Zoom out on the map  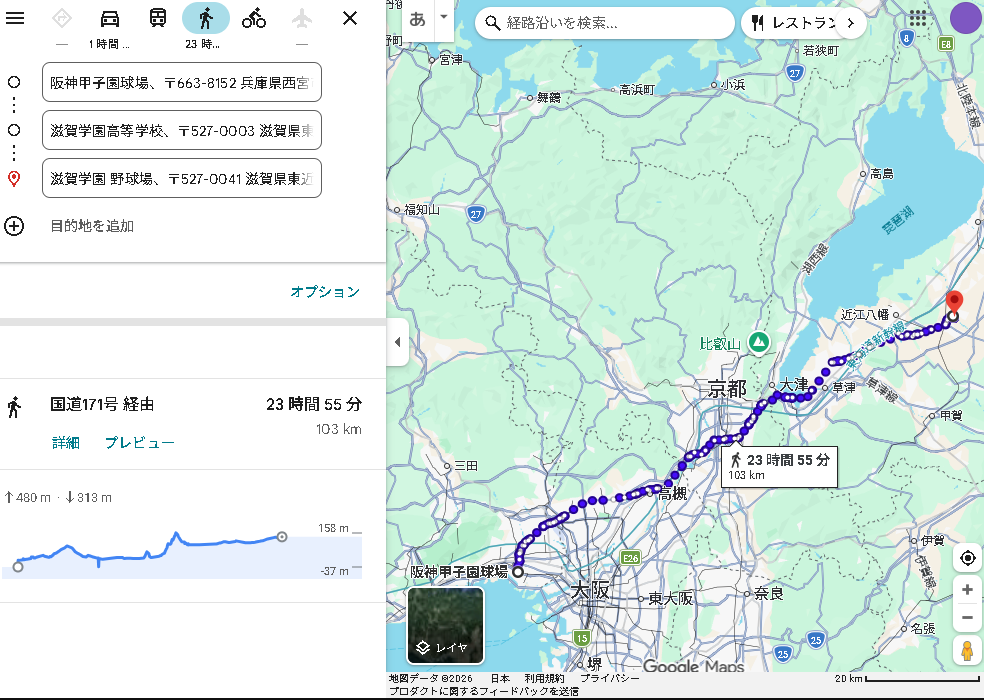[967, 617]
